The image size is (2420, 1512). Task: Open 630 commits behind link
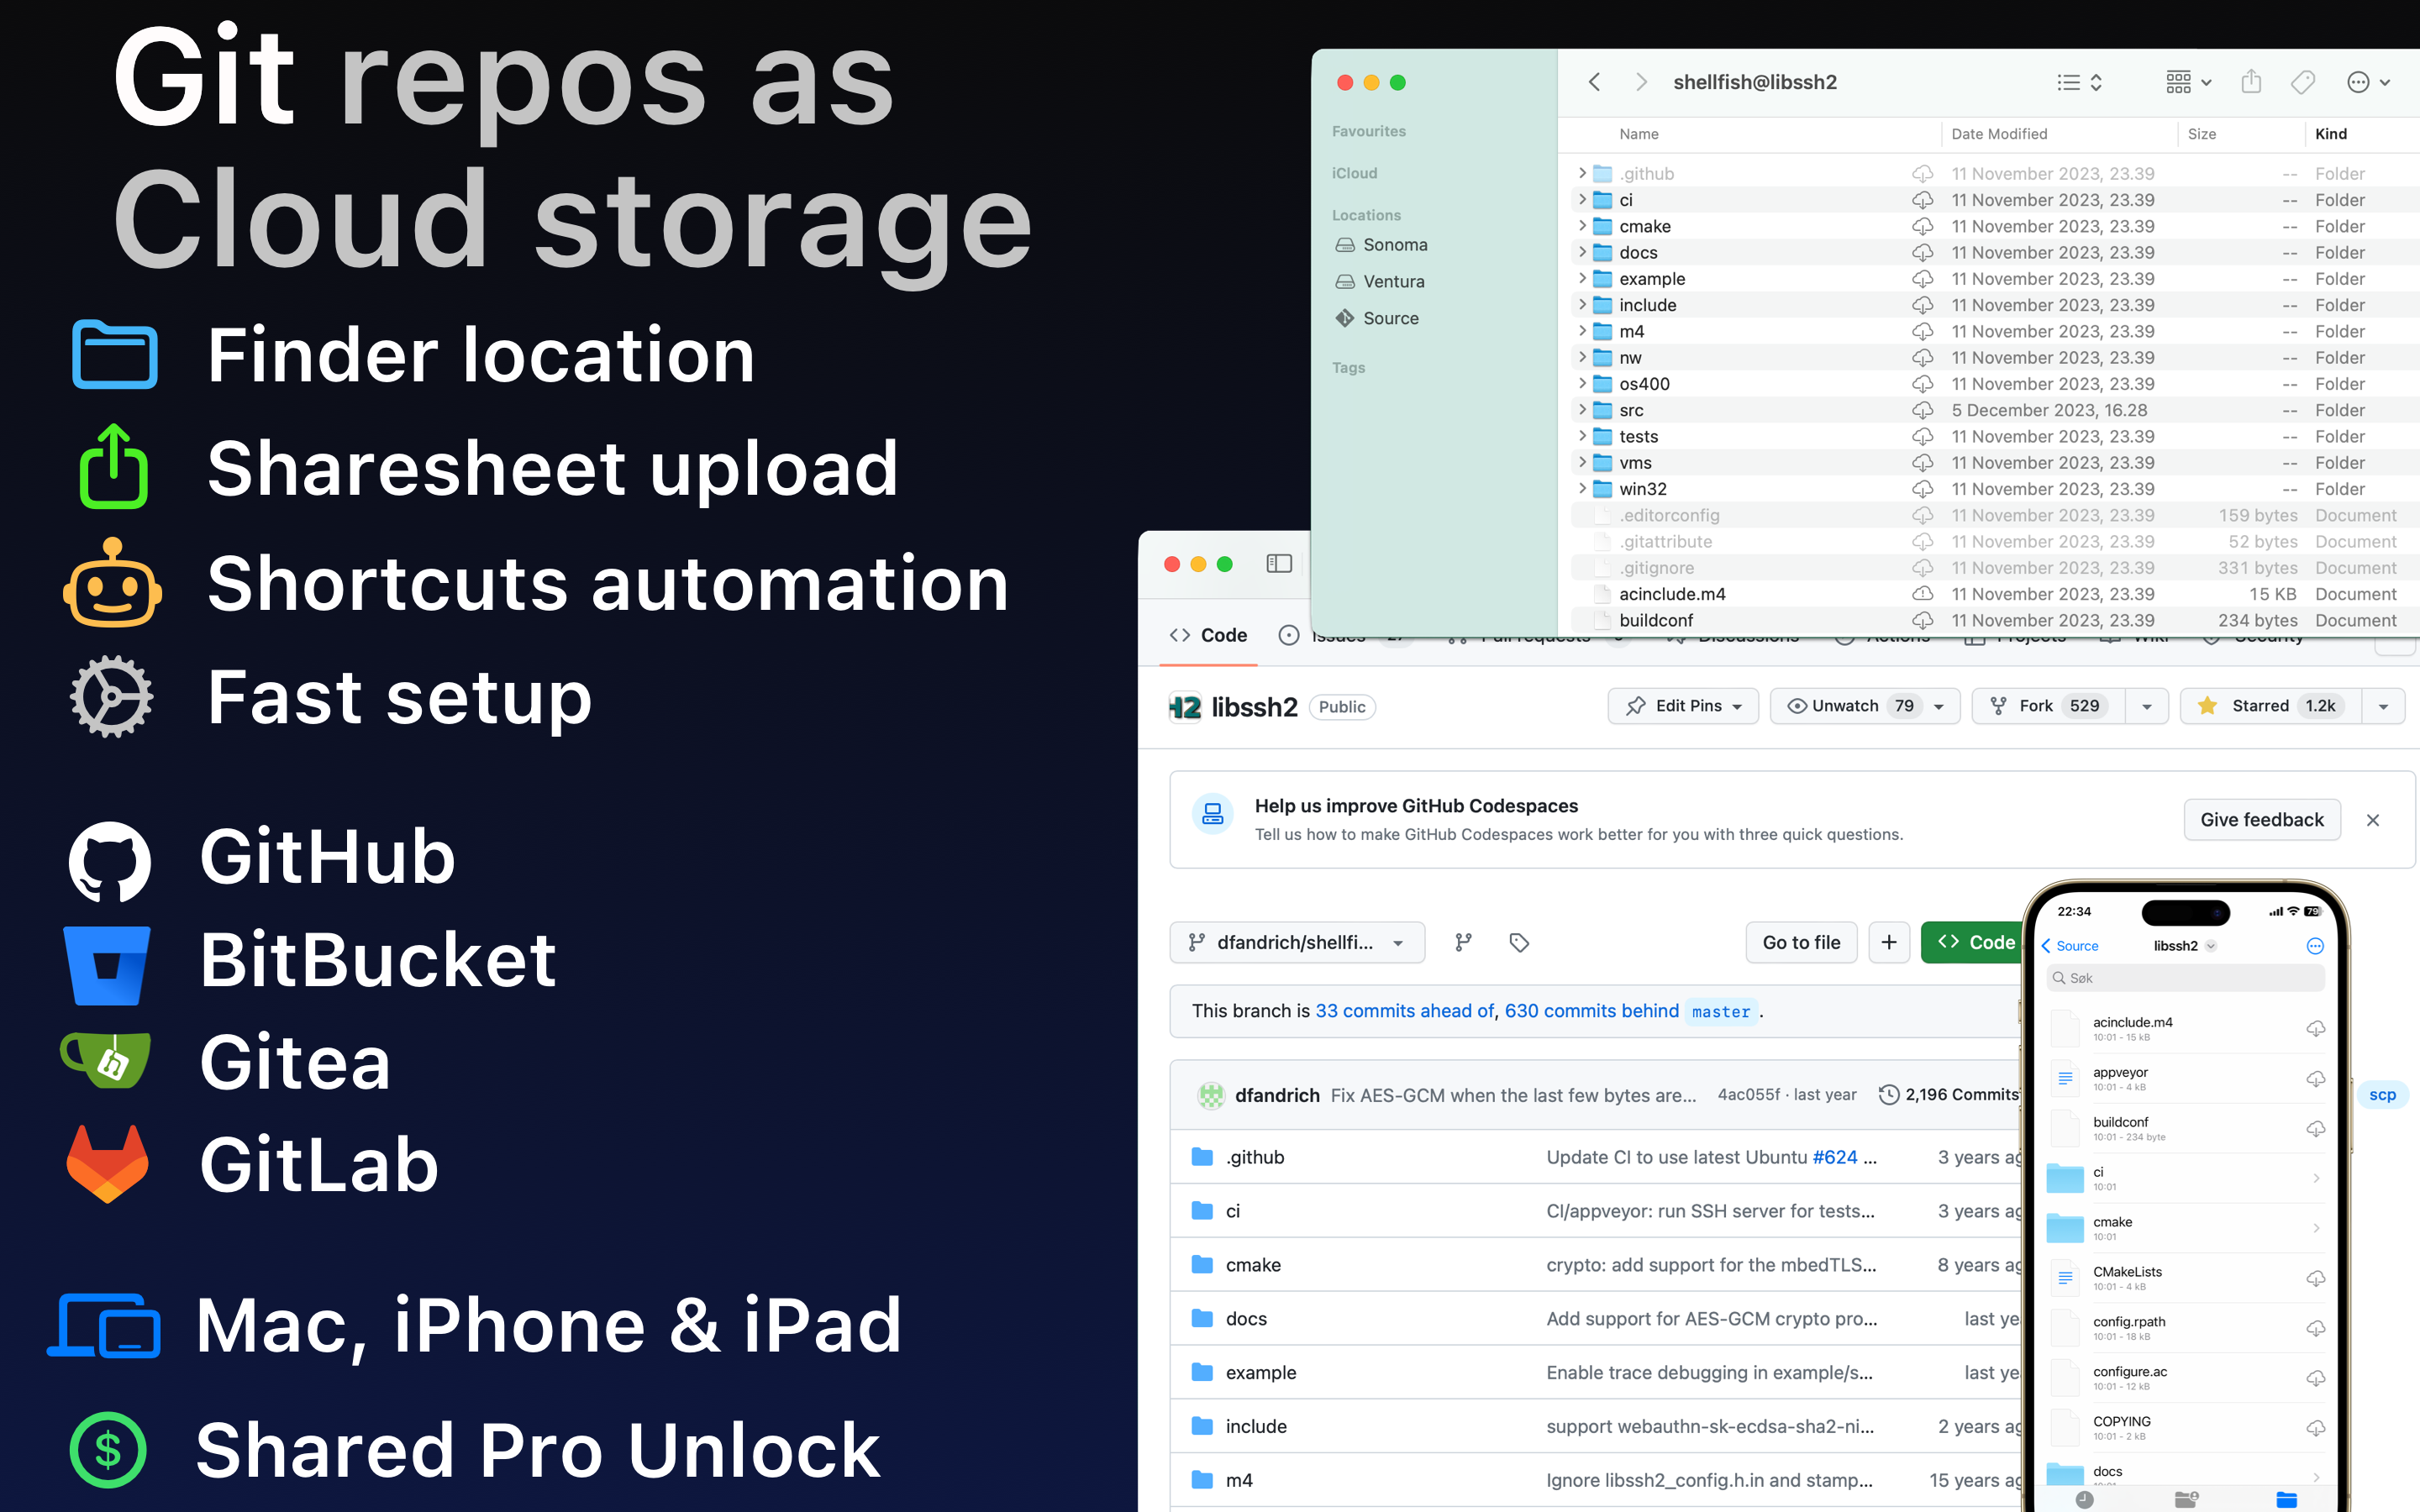tap(1591, 1011)
